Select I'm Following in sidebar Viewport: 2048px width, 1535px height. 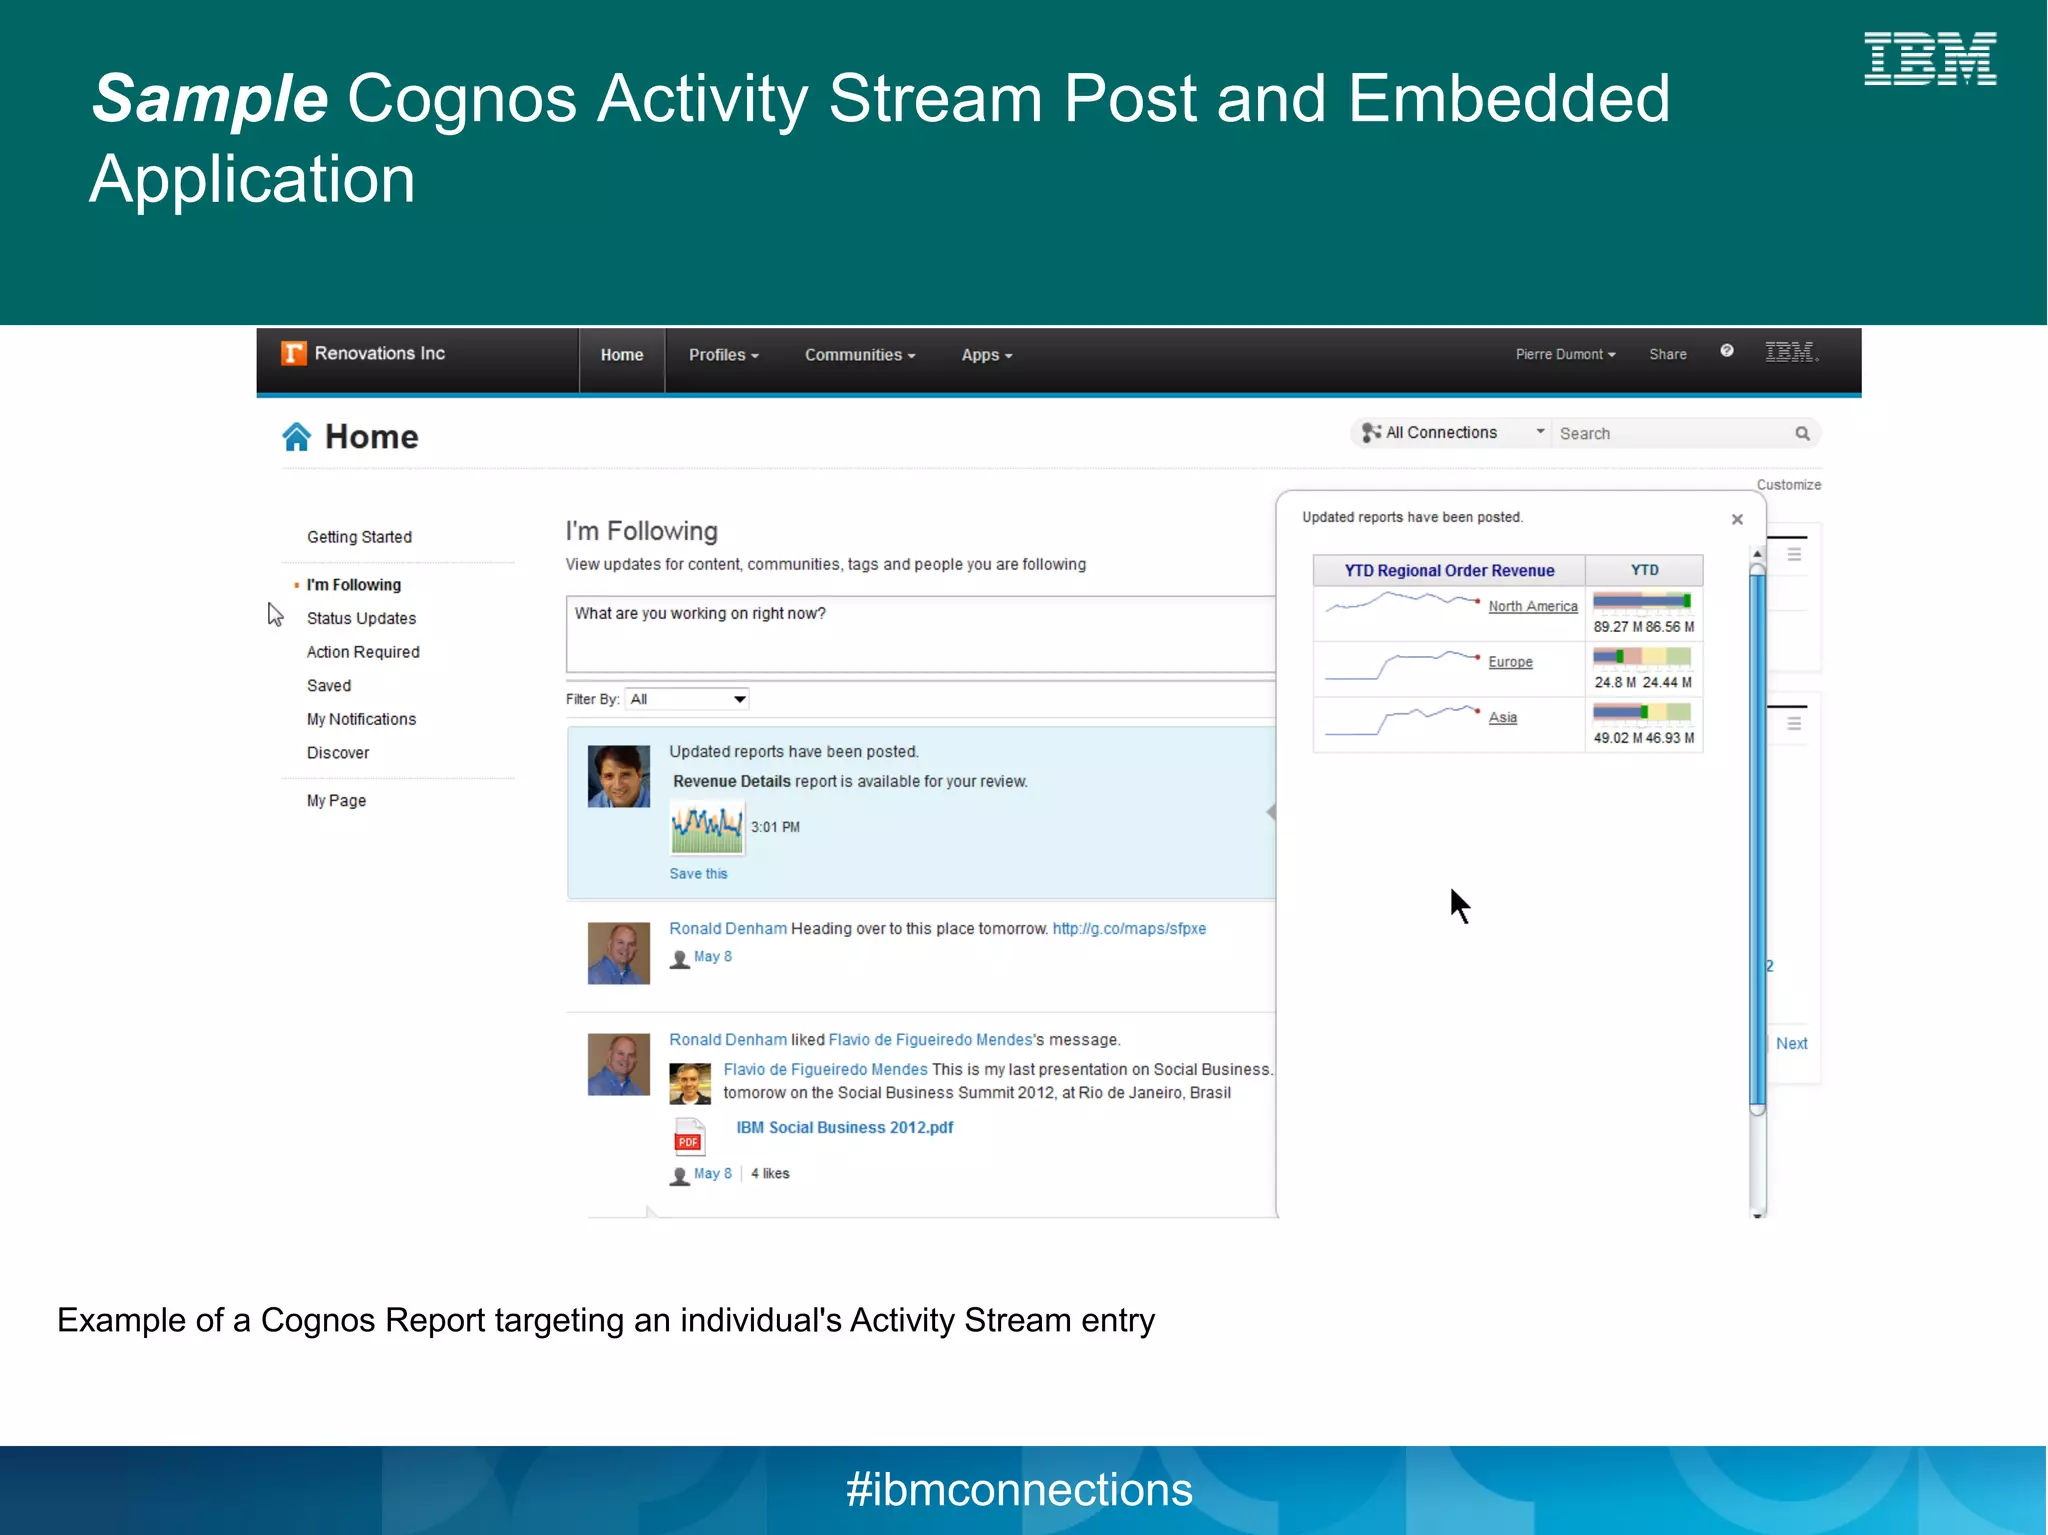[353, 585]
